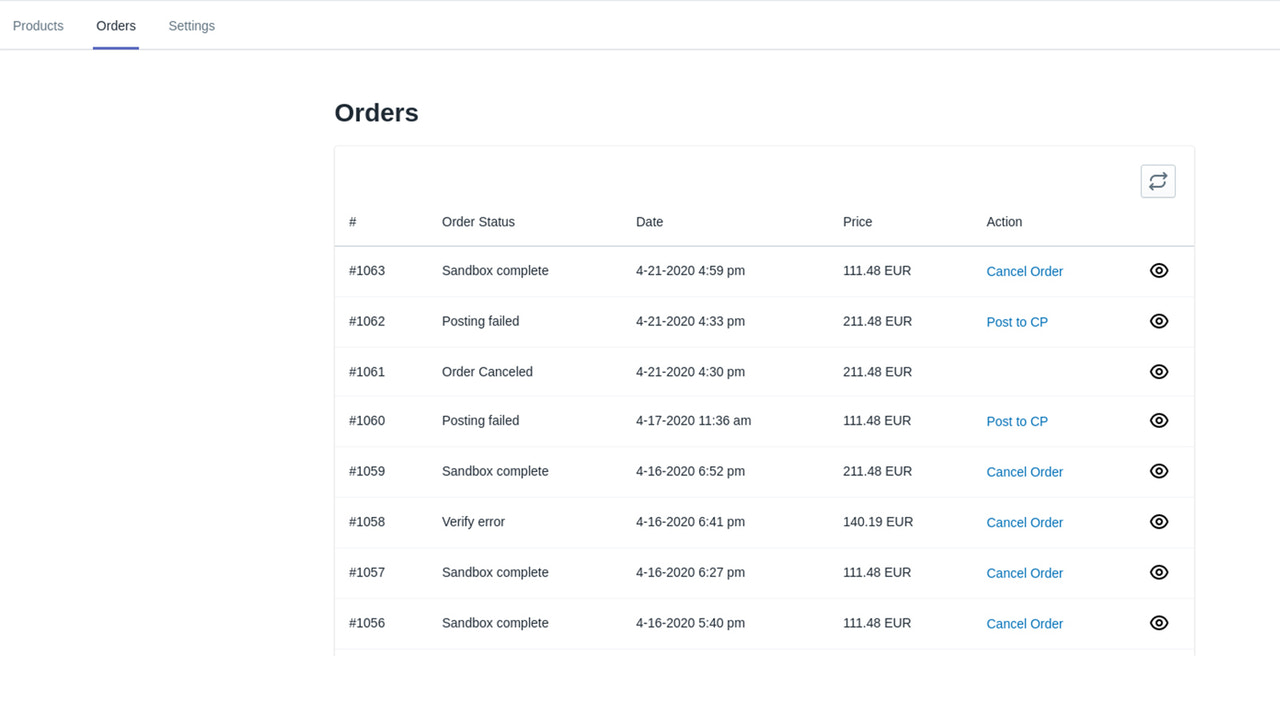Viewport: 1280px width, 720px height.
Task: Switch to the Products tab
Action: [37, 25]
